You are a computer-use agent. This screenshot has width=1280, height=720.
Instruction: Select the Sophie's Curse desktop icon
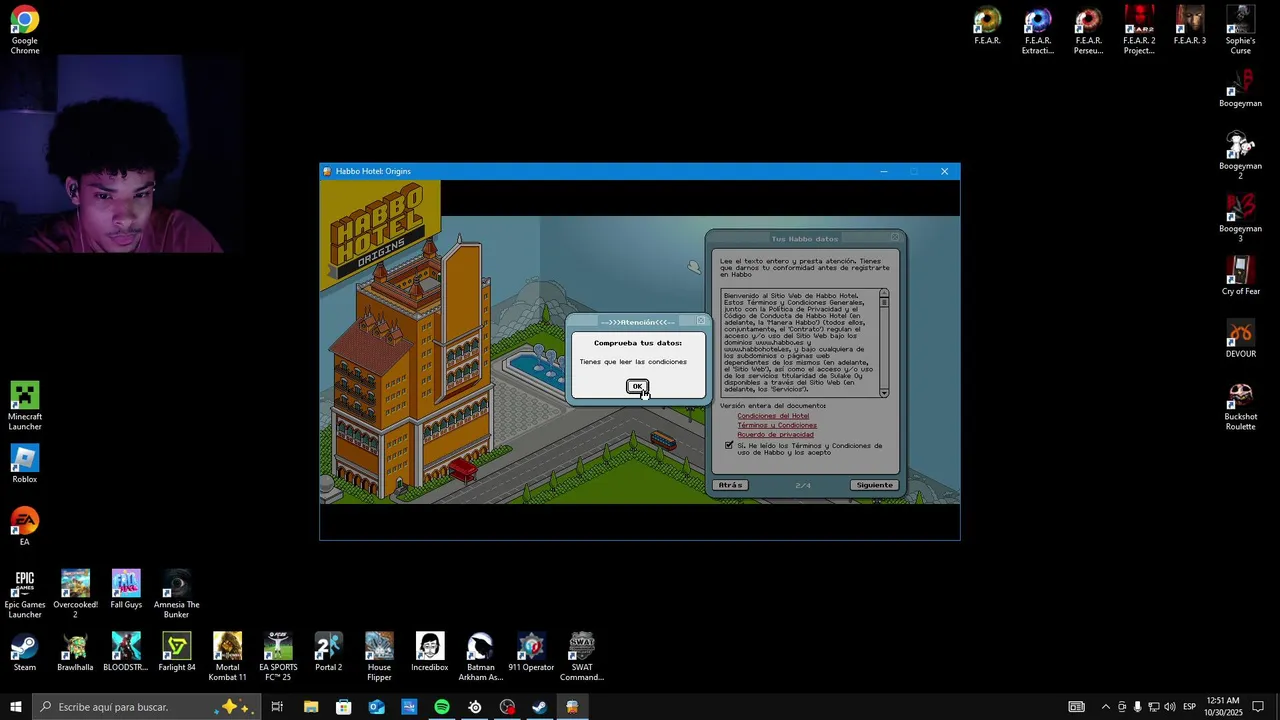coord(1240,30)
